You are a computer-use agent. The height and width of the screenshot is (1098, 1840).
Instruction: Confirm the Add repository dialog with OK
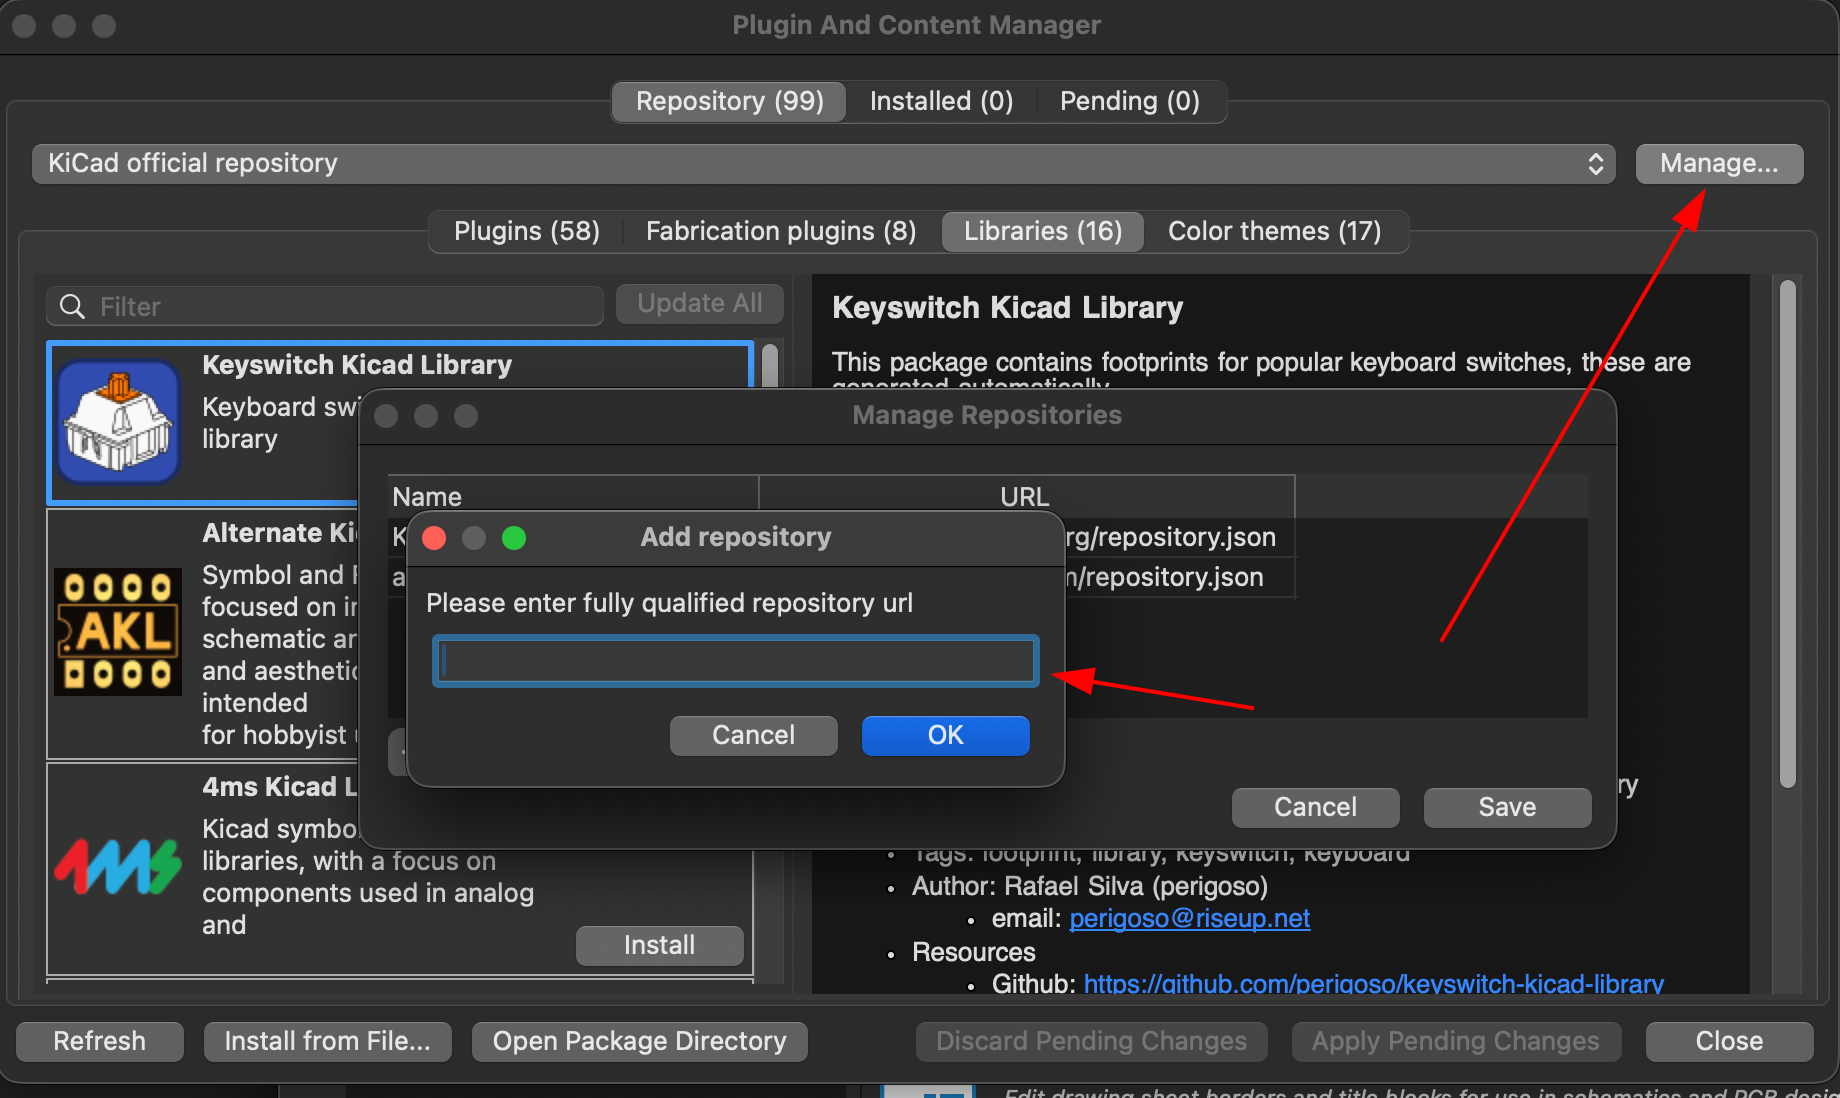(944, 735)
